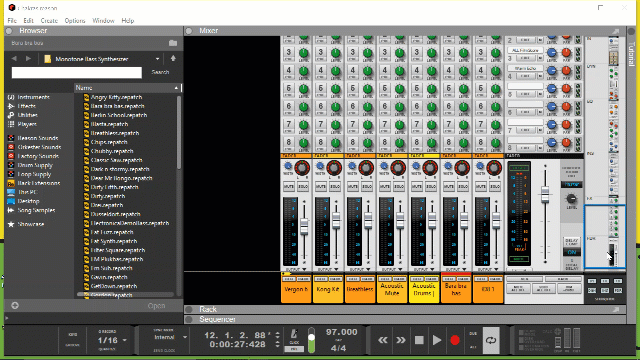Open Song Samples in Browser sidebar
The width and height of the screenshot is (640, 360).
[36, 210]
